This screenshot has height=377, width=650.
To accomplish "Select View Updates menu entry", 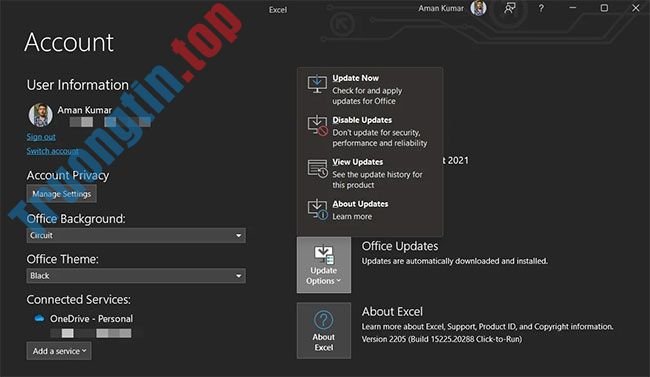I will pos(369,173).
